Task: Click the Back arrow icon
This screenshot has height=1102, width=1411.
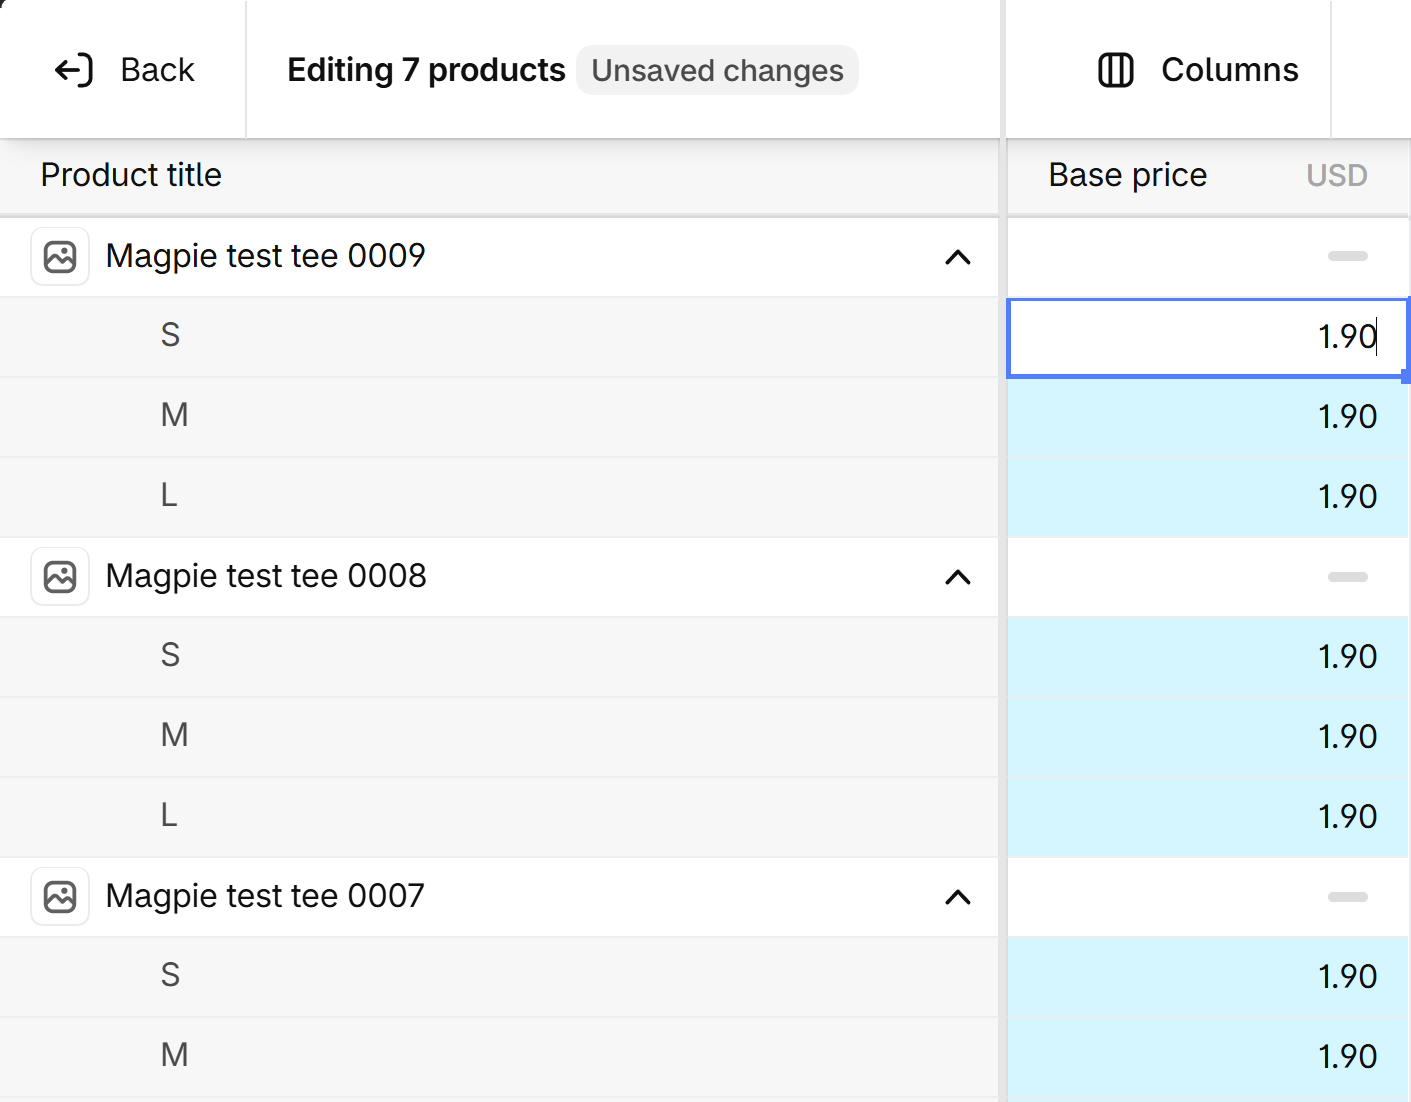Action: [x=74, y=70]
